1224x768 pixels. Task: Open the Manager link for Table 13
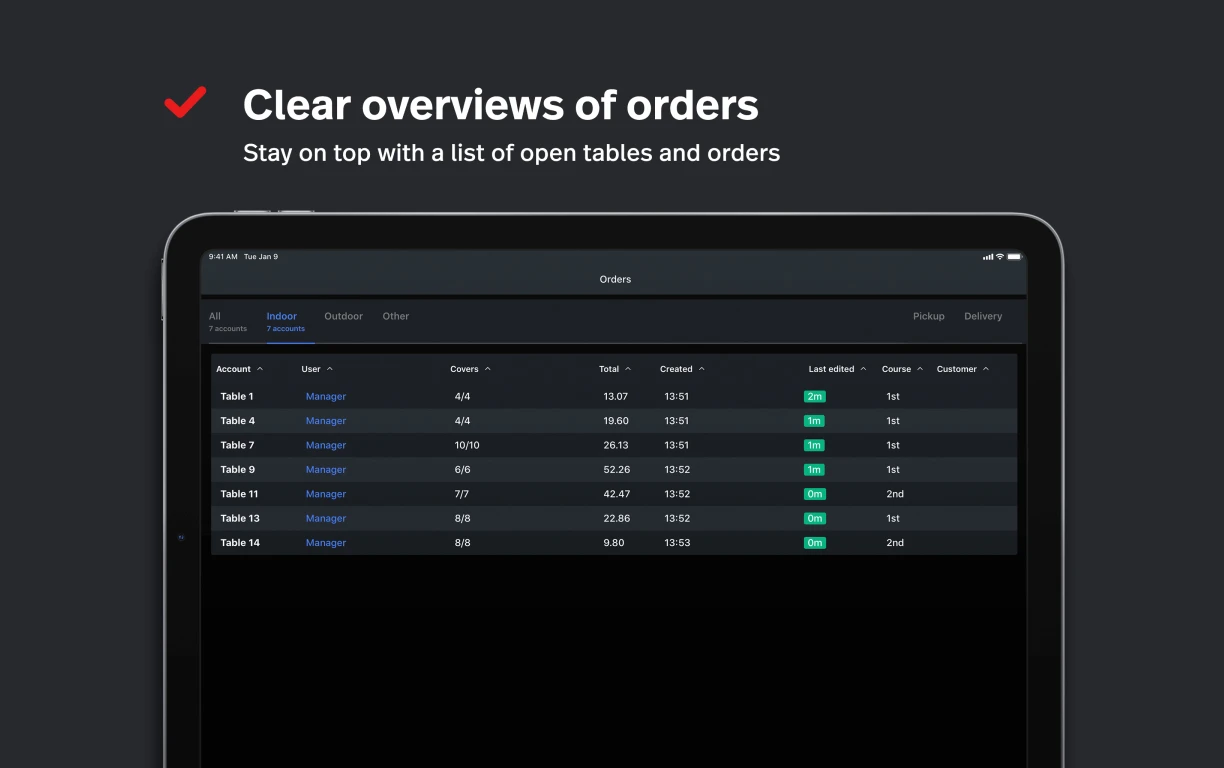pyautogui.click(x=326, y=519)
